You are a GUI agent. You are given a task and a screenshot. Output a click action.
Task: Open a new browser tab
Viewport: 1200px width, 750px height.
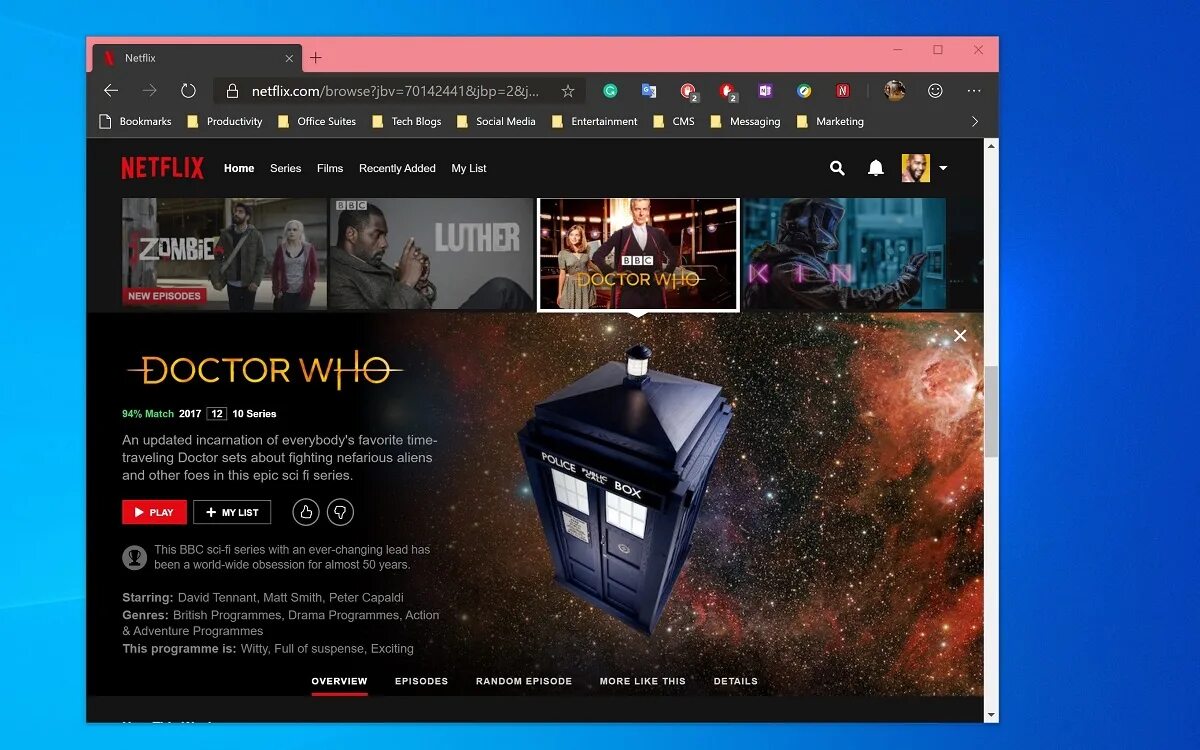click(316, 58)
